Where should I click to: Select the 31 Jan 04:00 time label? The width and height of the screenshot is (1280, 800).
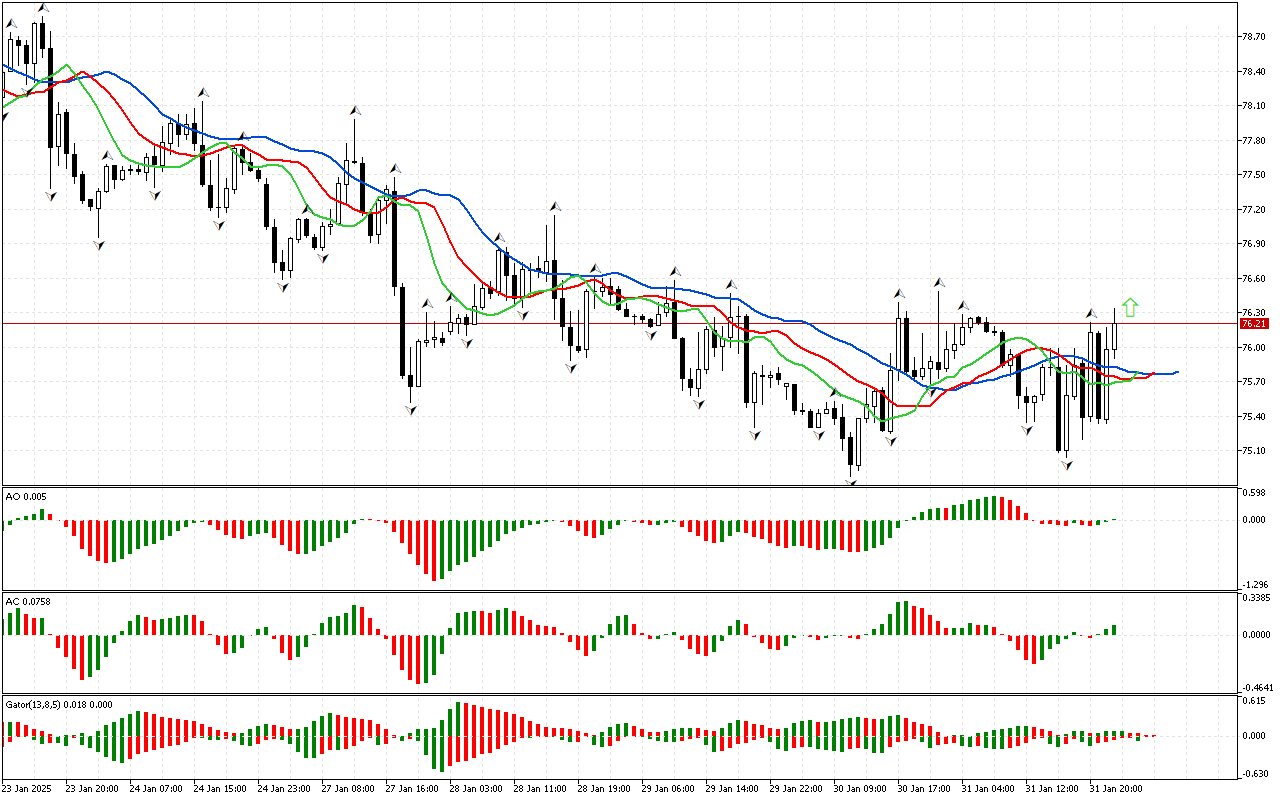[988, 789]
